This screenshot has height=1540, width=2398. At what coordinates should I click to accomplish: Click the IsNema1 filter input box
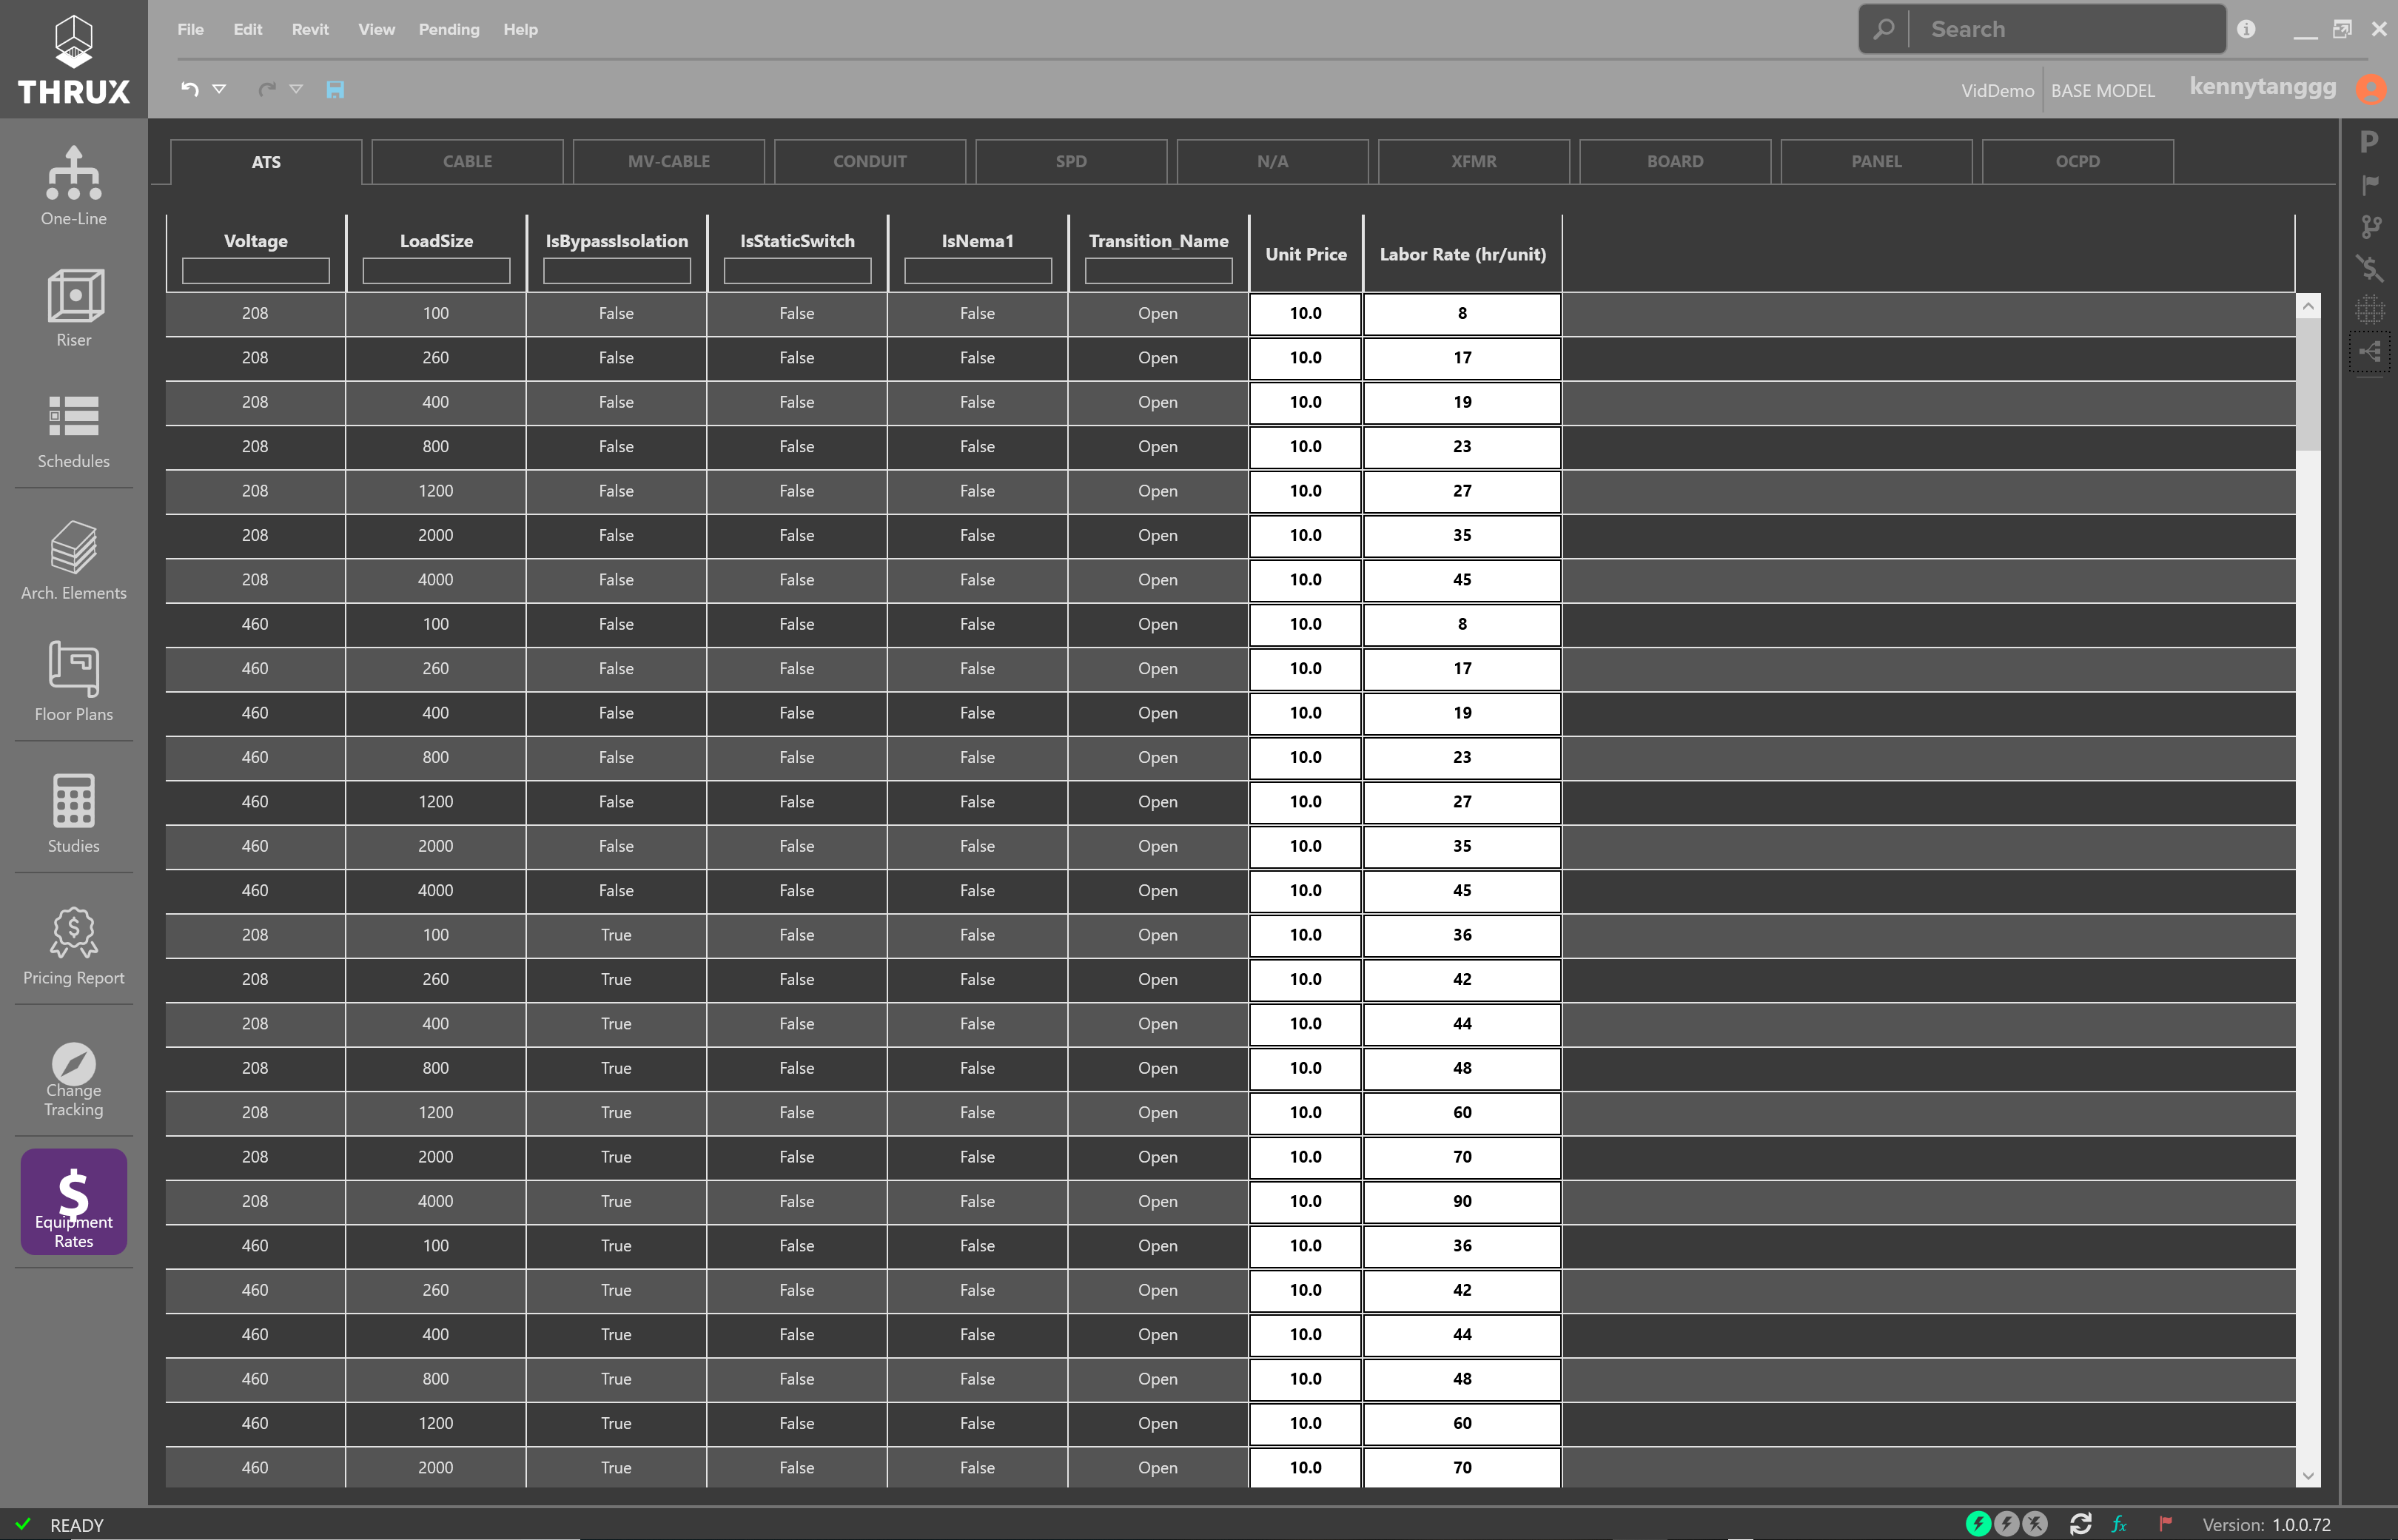tap(977, 270)
